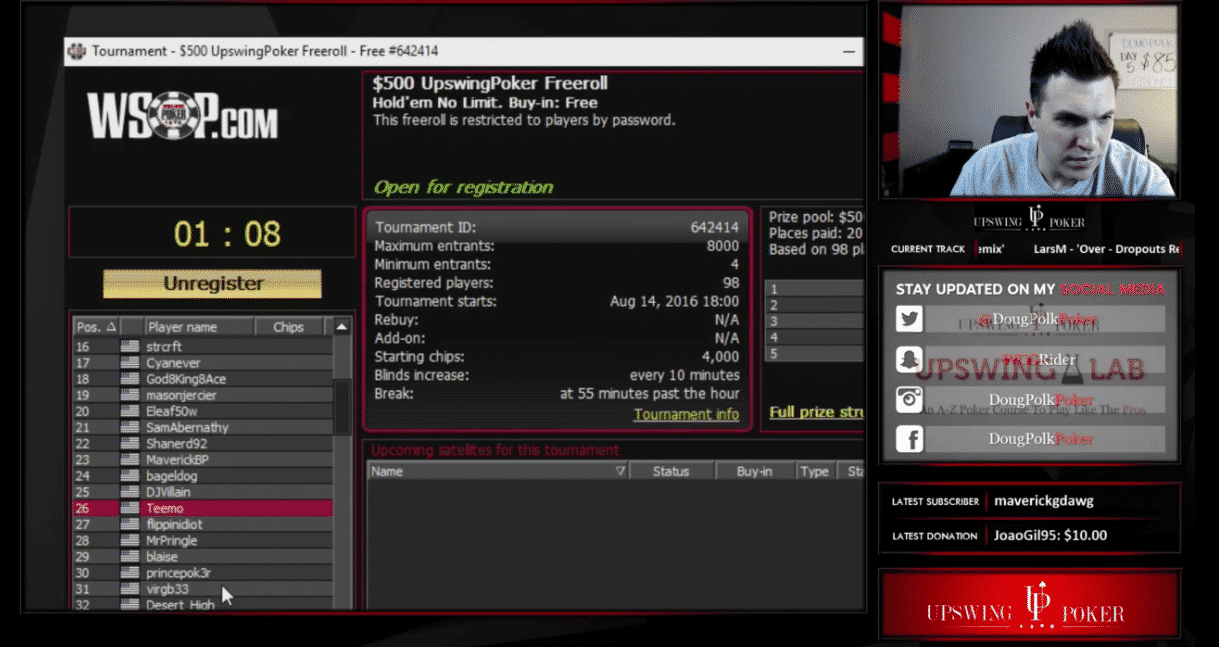Click the Tournament ID value 642414
Viewport: 1219px width, 647px height.
pos(714,227)
